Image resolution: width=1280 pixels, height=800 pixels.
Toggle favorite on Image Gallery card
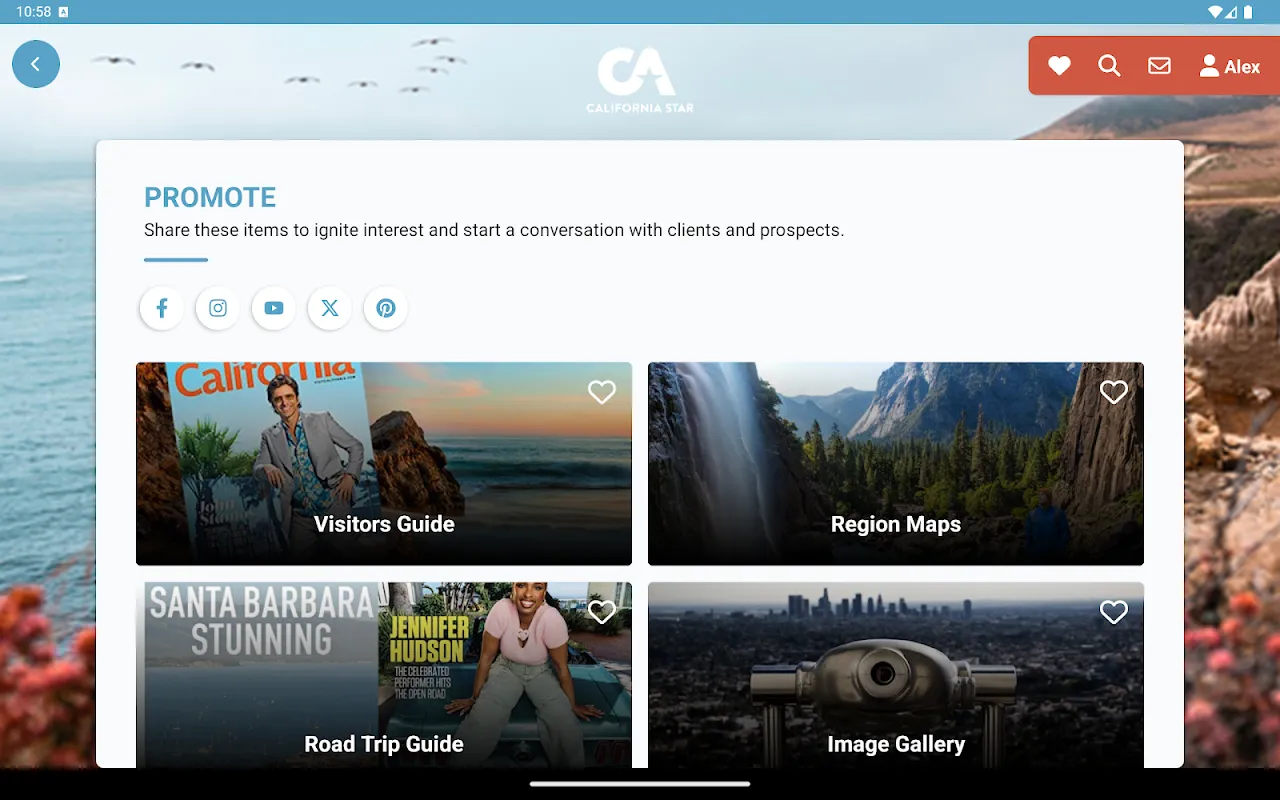click(1113, 612)
